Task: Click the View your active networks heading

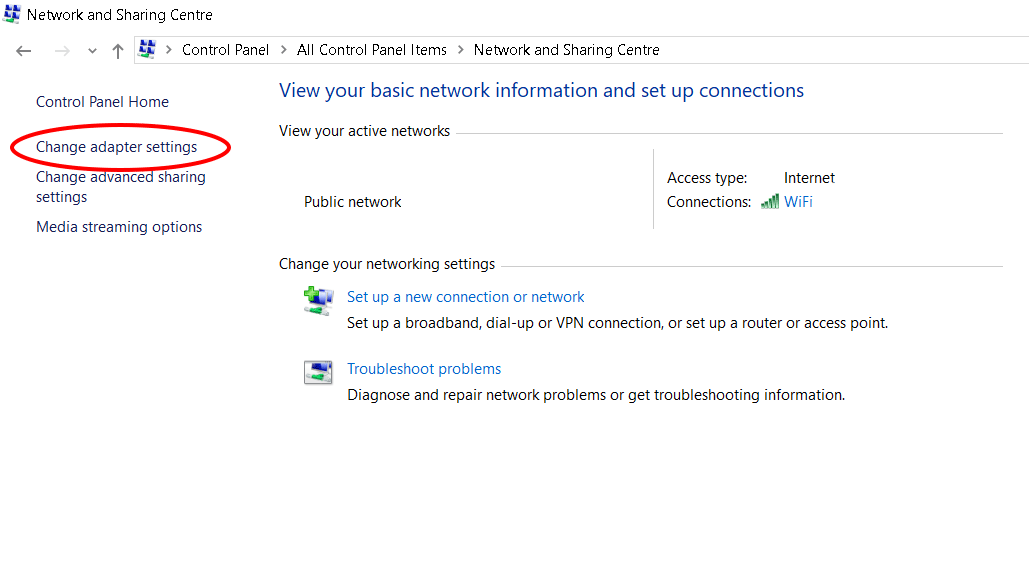Action: [x=364, y=131]
